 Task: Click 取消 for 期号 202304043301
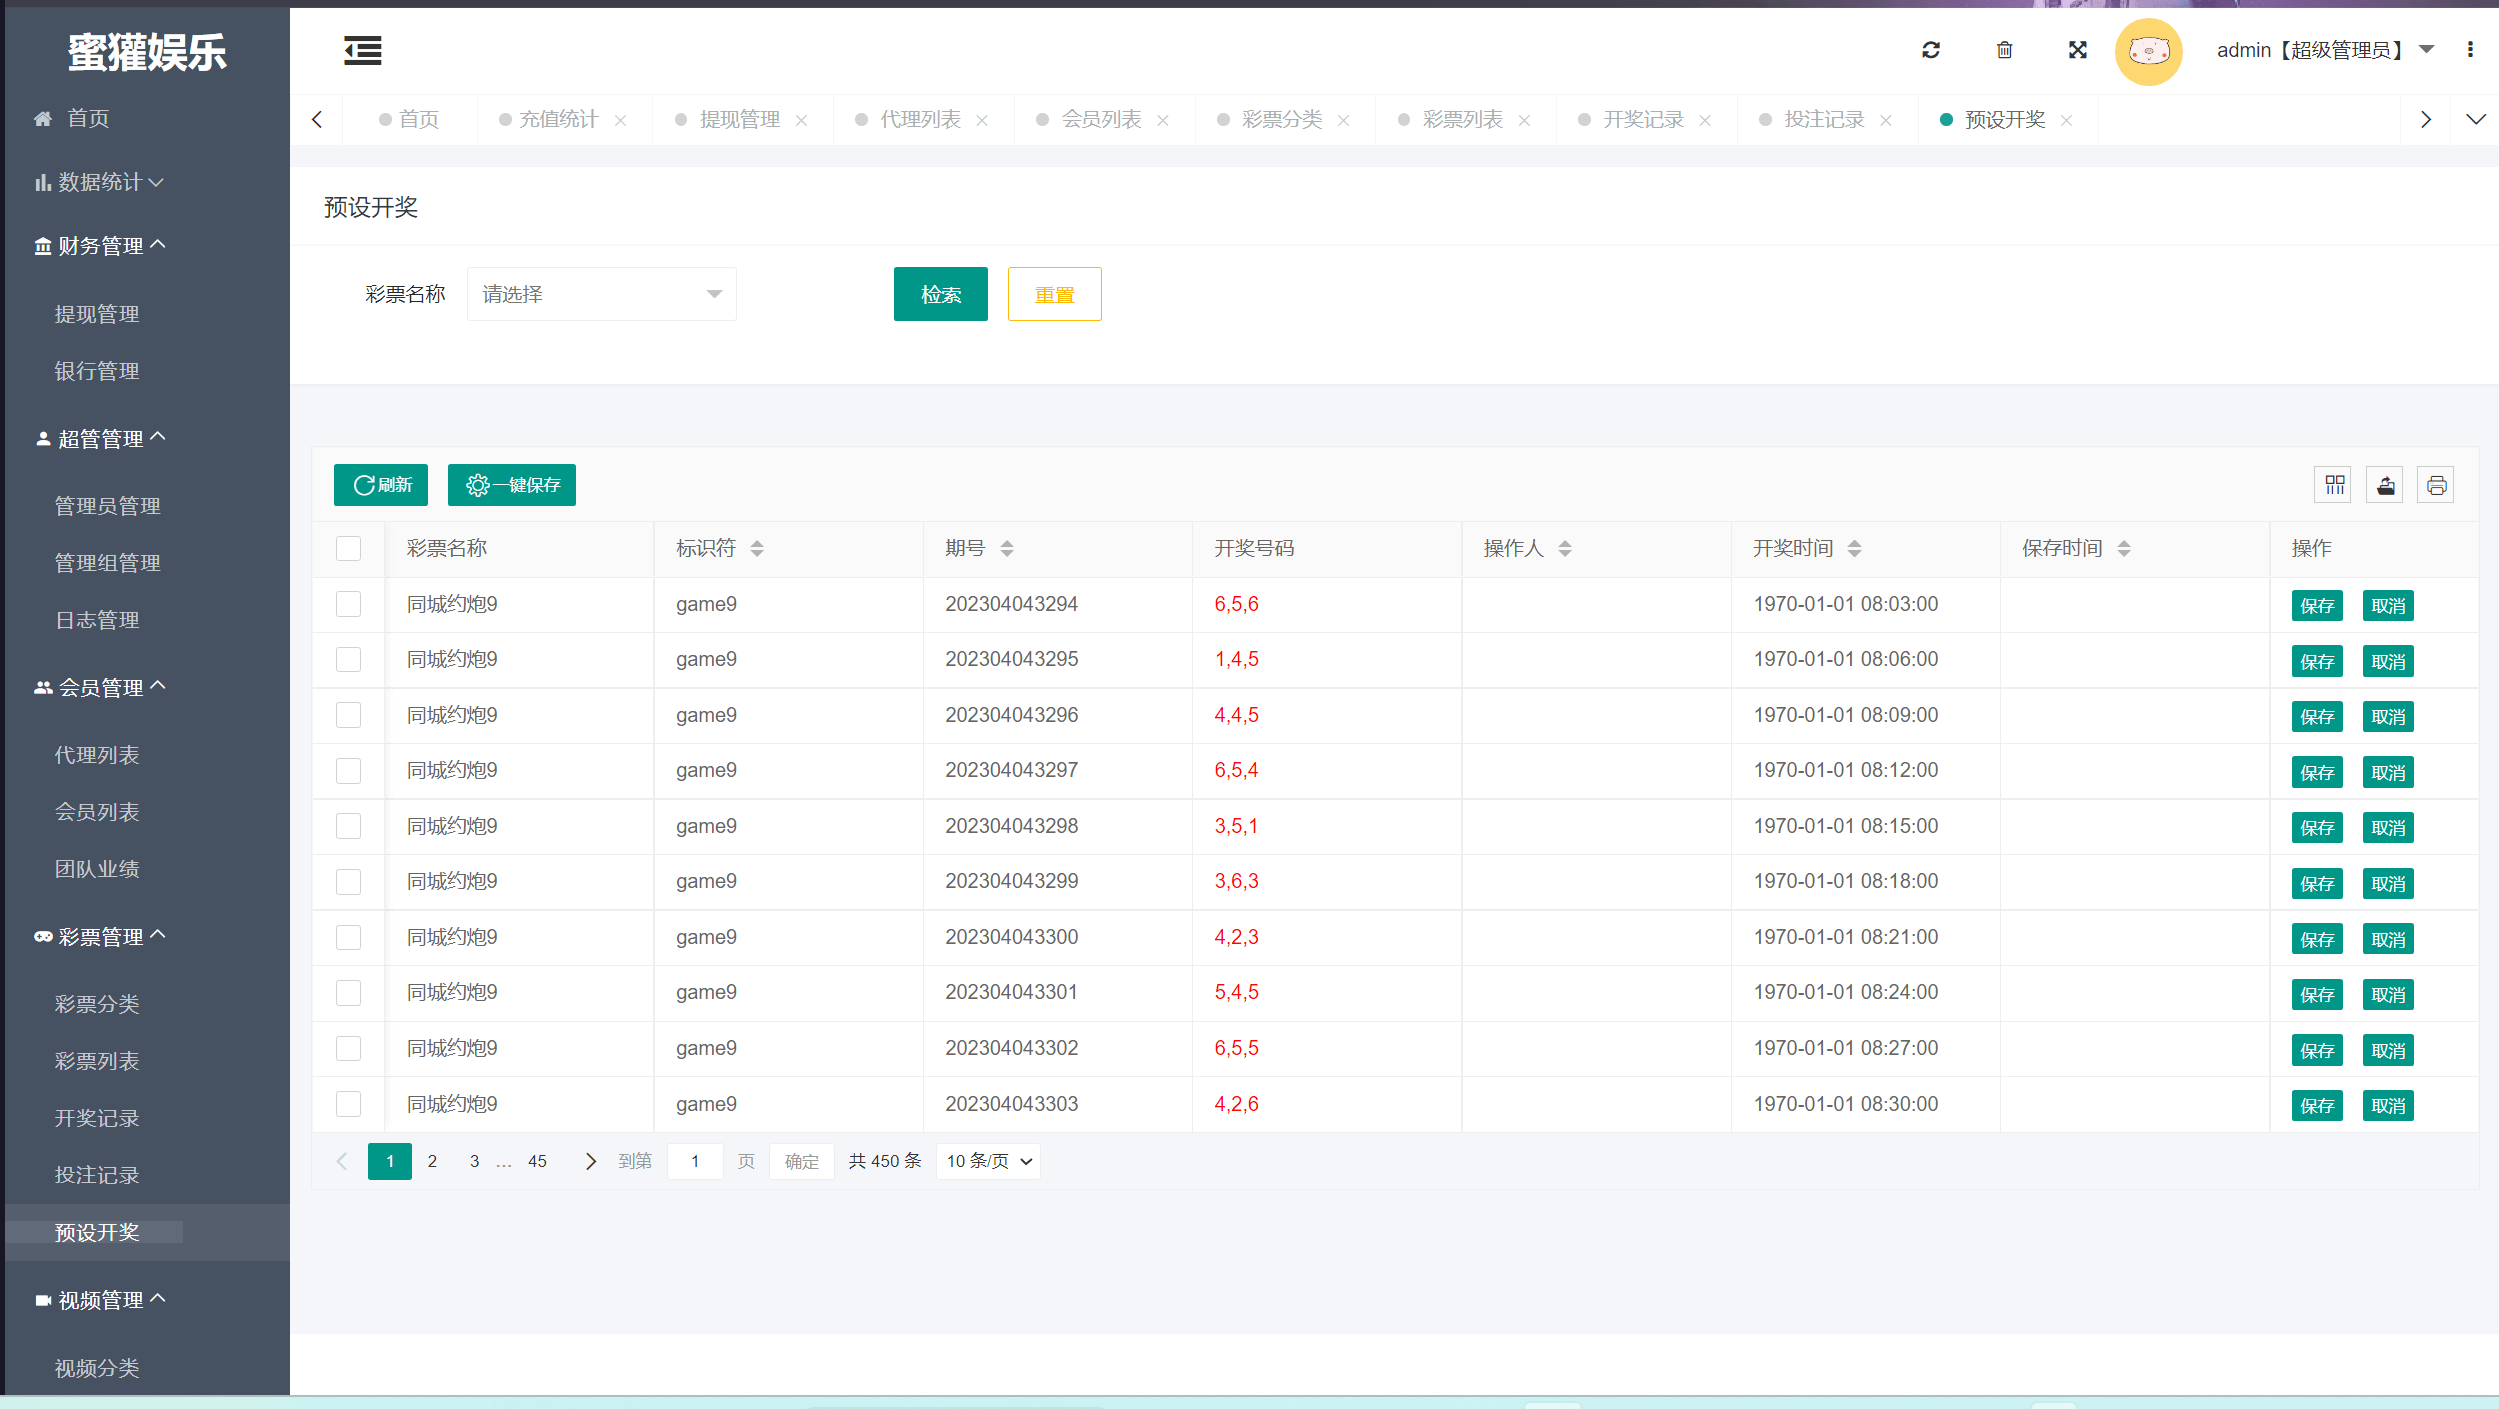2388,995
